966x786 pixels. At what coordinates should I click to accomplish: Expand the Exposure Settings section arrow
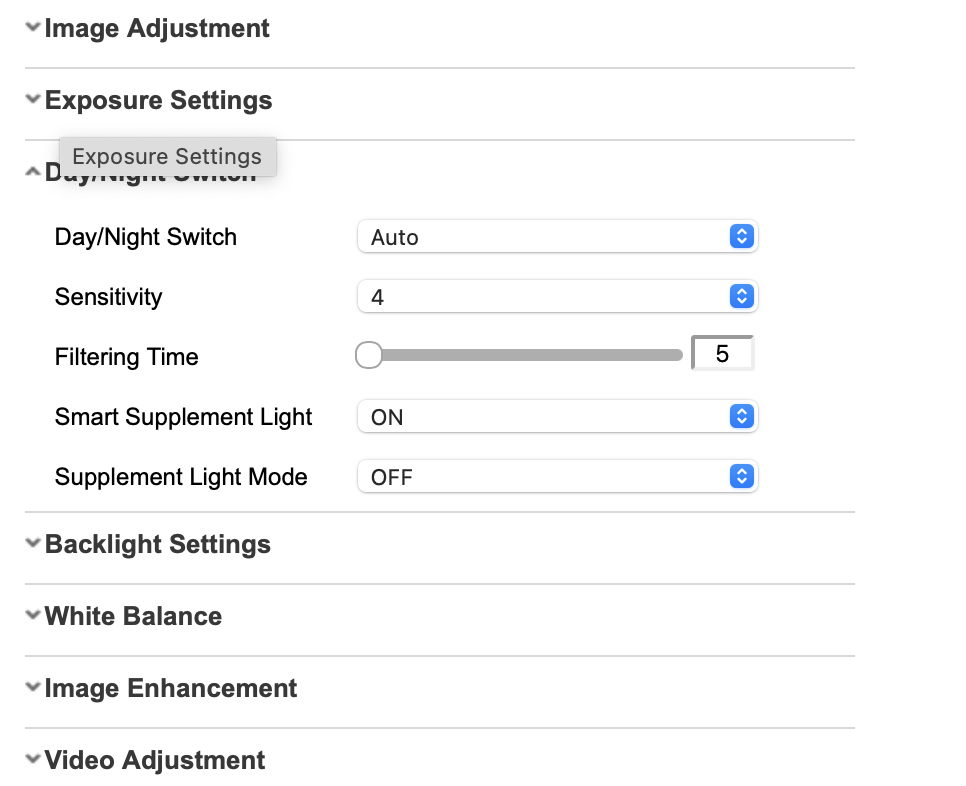pyautogui.click(x=34, y=100)
